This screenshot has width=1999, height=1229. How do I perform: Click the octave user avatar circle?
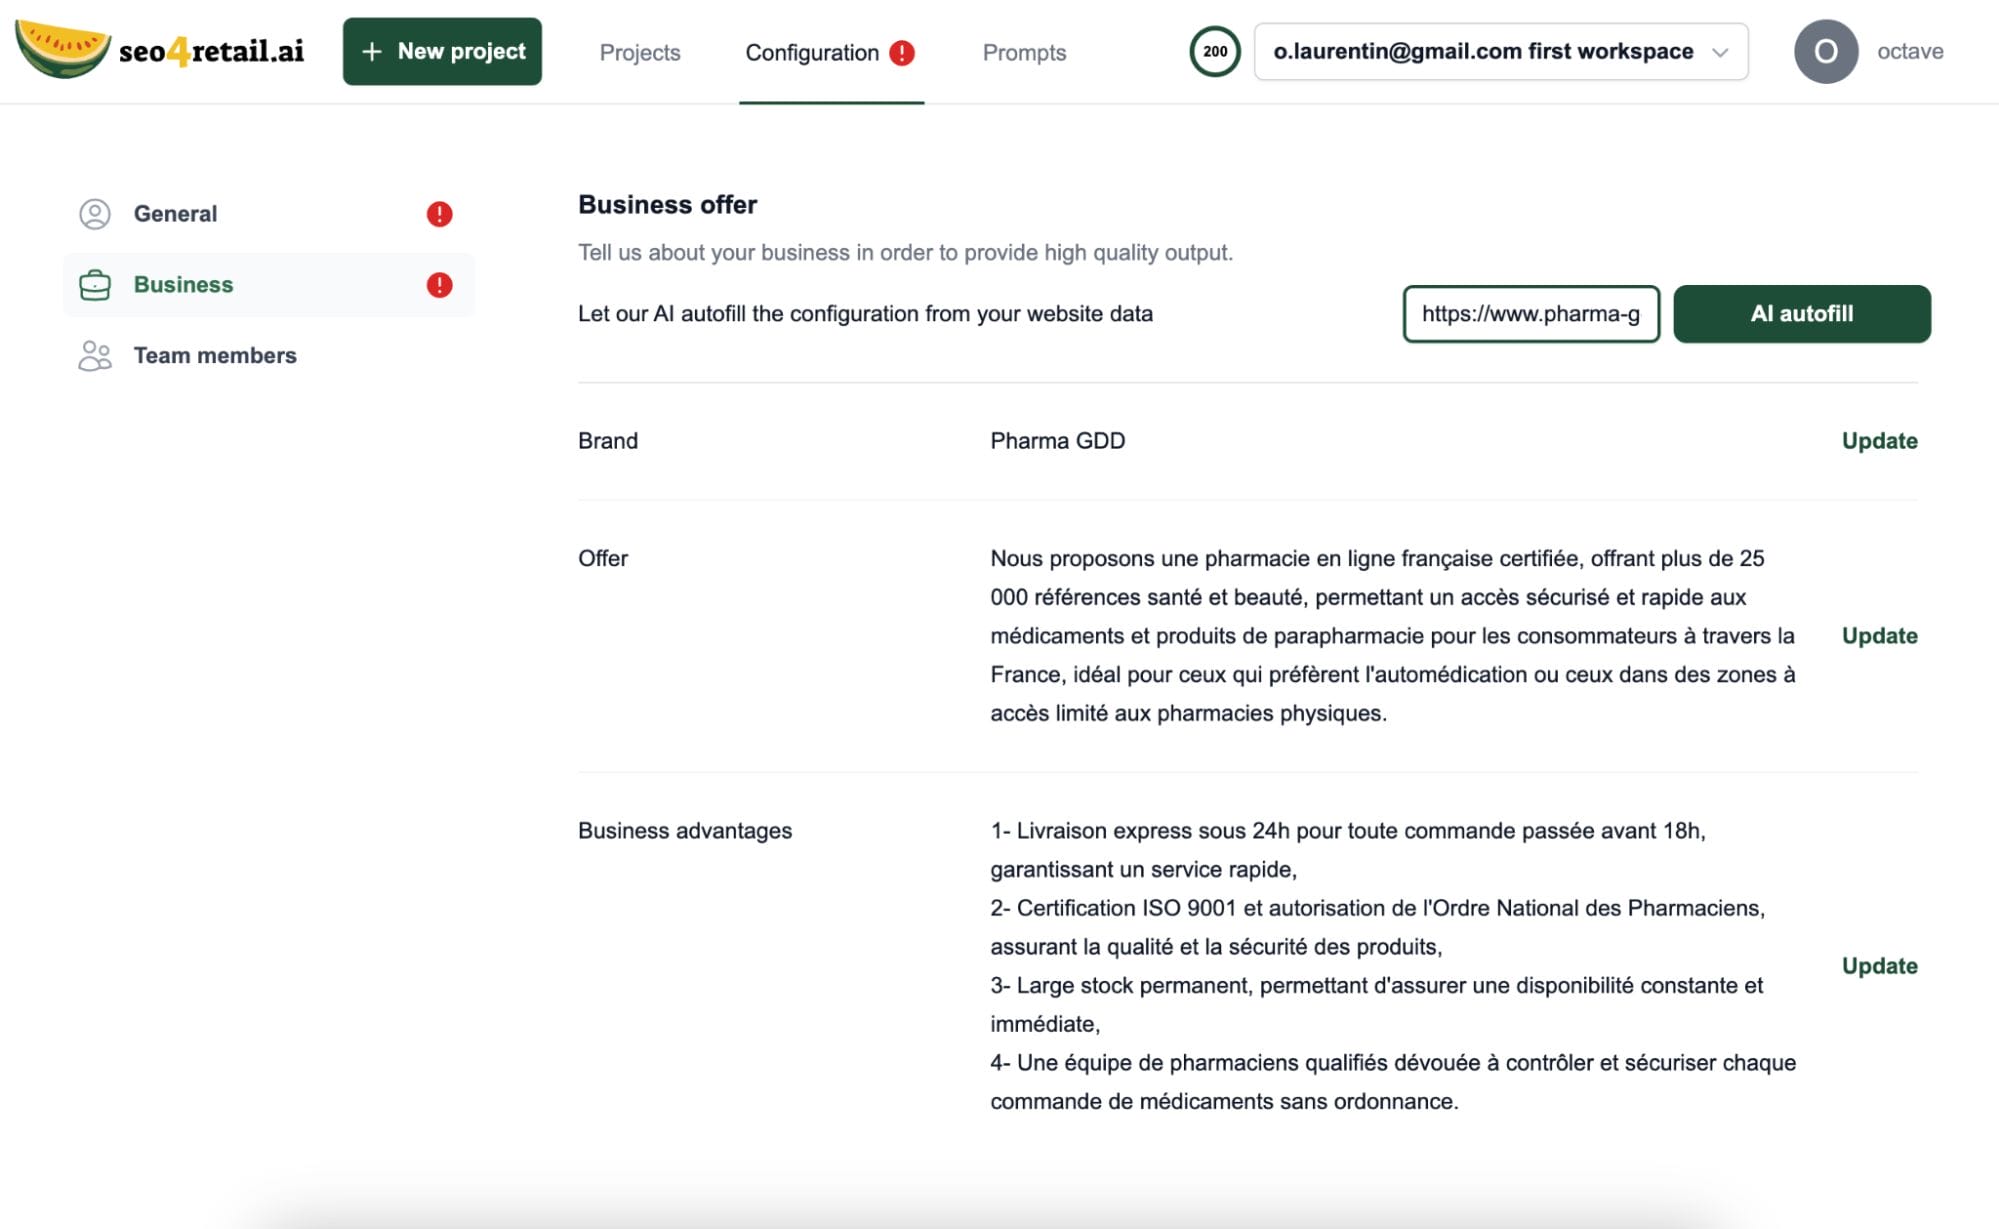pyautogui.click(x=1825, y=51)
